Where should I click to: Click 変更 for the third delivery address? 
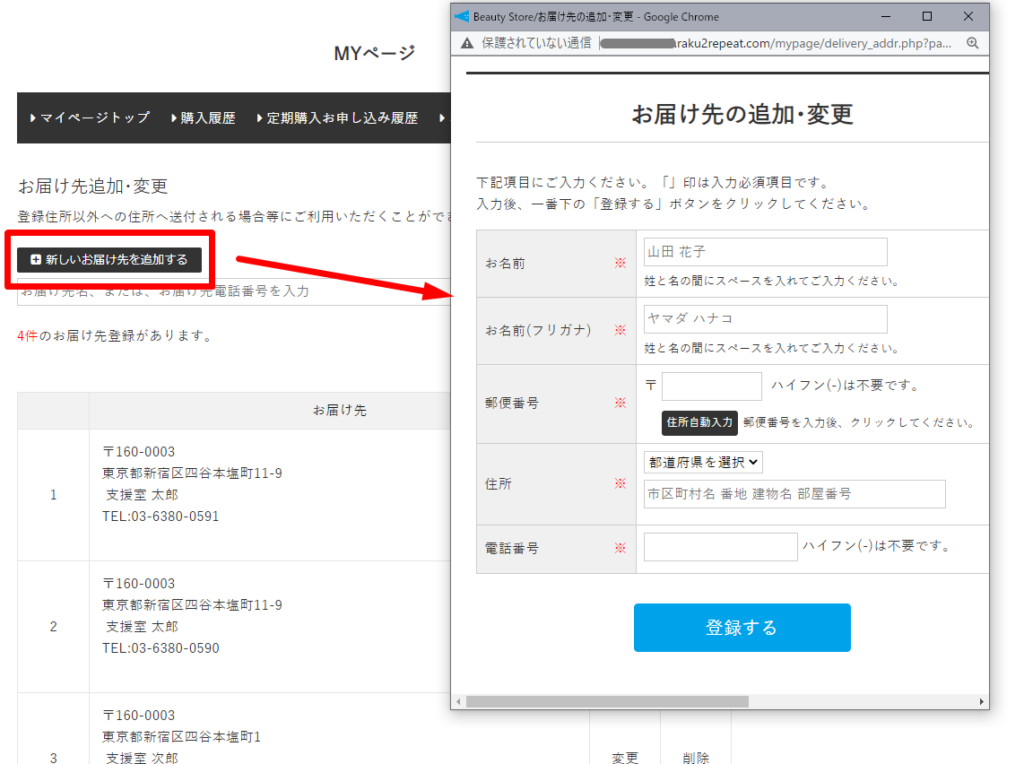pos(625,758)
